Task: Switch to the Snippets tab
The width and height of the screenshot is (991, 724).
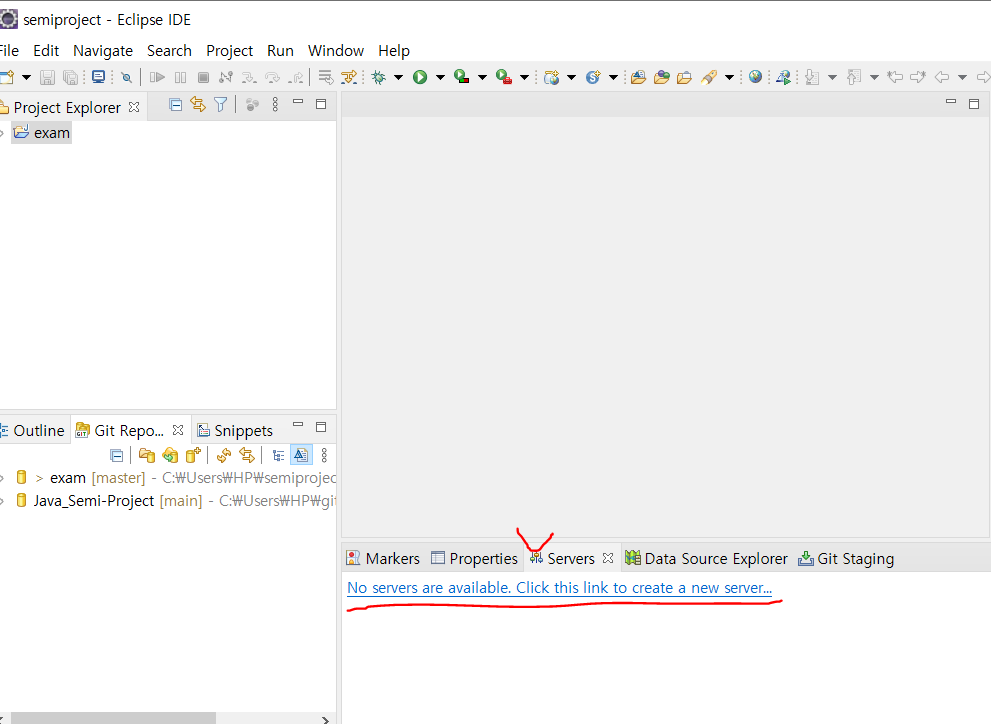Action: tap(235, 430)
